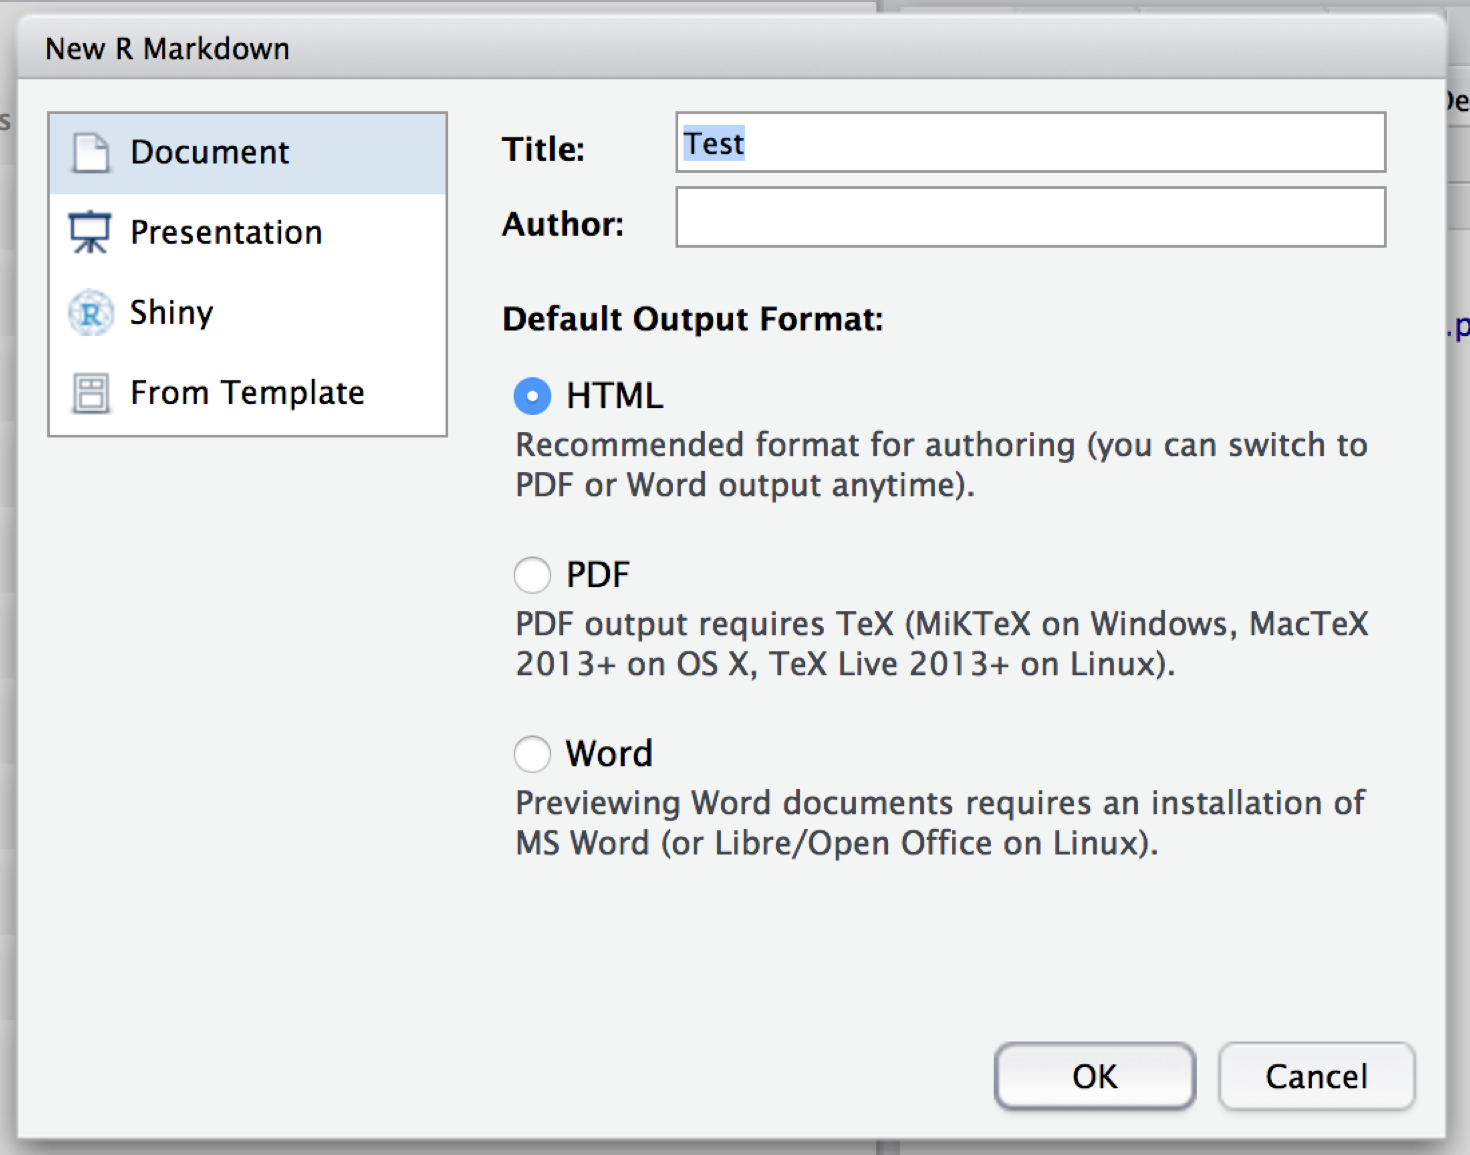
Task: Choose the PDF radio button
Action: click(x=532, y=575)
